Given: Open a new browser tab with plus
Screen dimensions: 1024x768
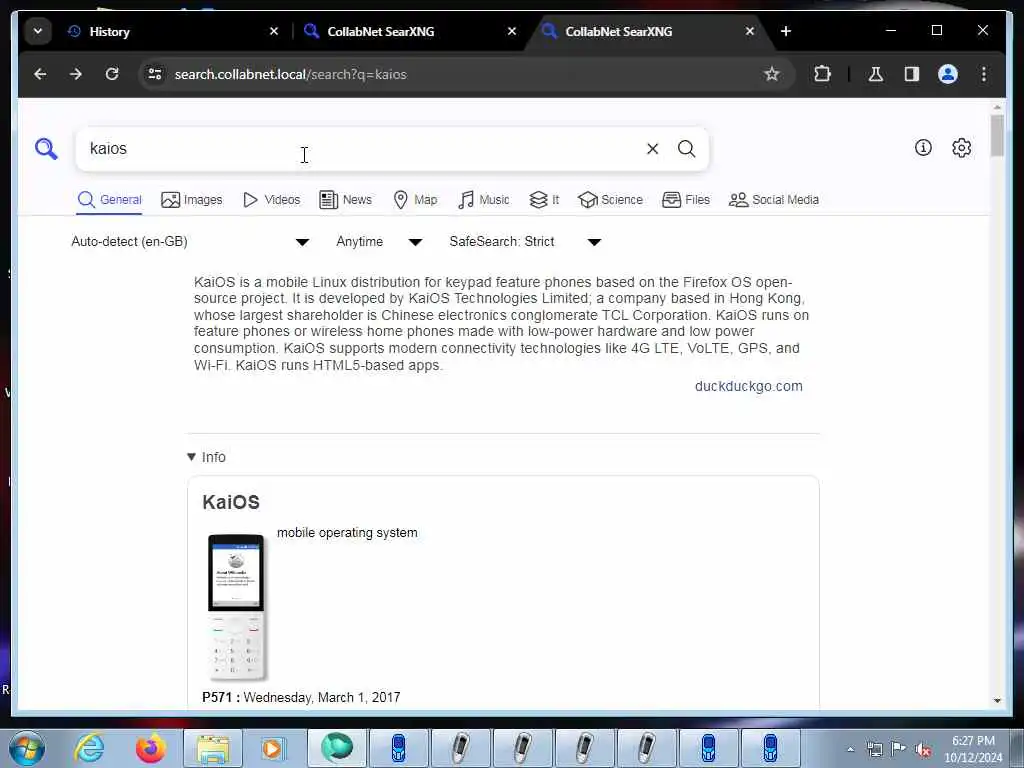Looking at the screenshot, I should tap(786, 31).
